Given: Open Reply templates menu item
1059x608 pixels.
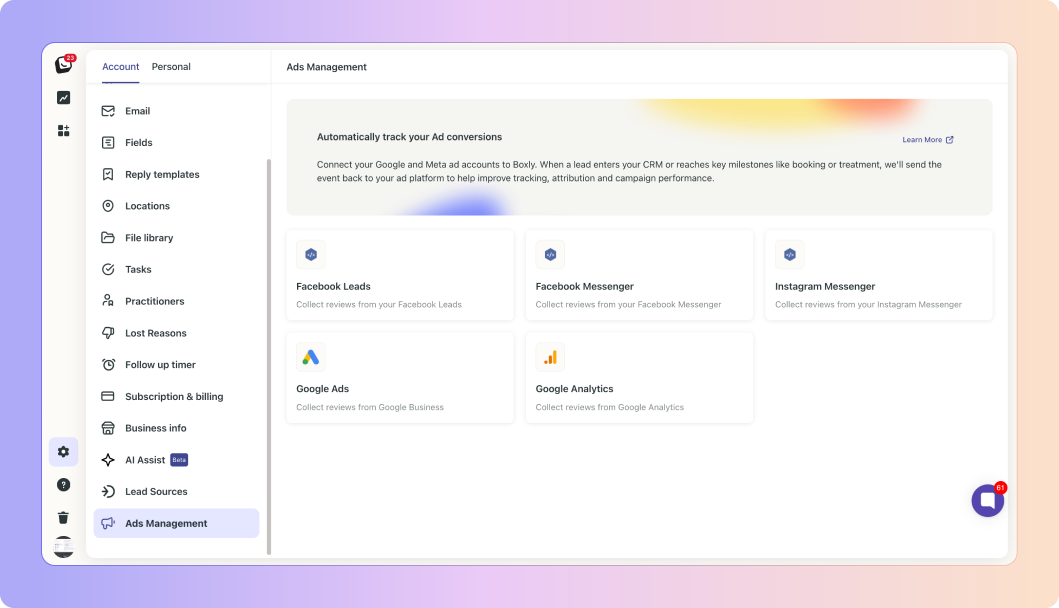Looking at the screenshot, I should (x=176, y=174).
